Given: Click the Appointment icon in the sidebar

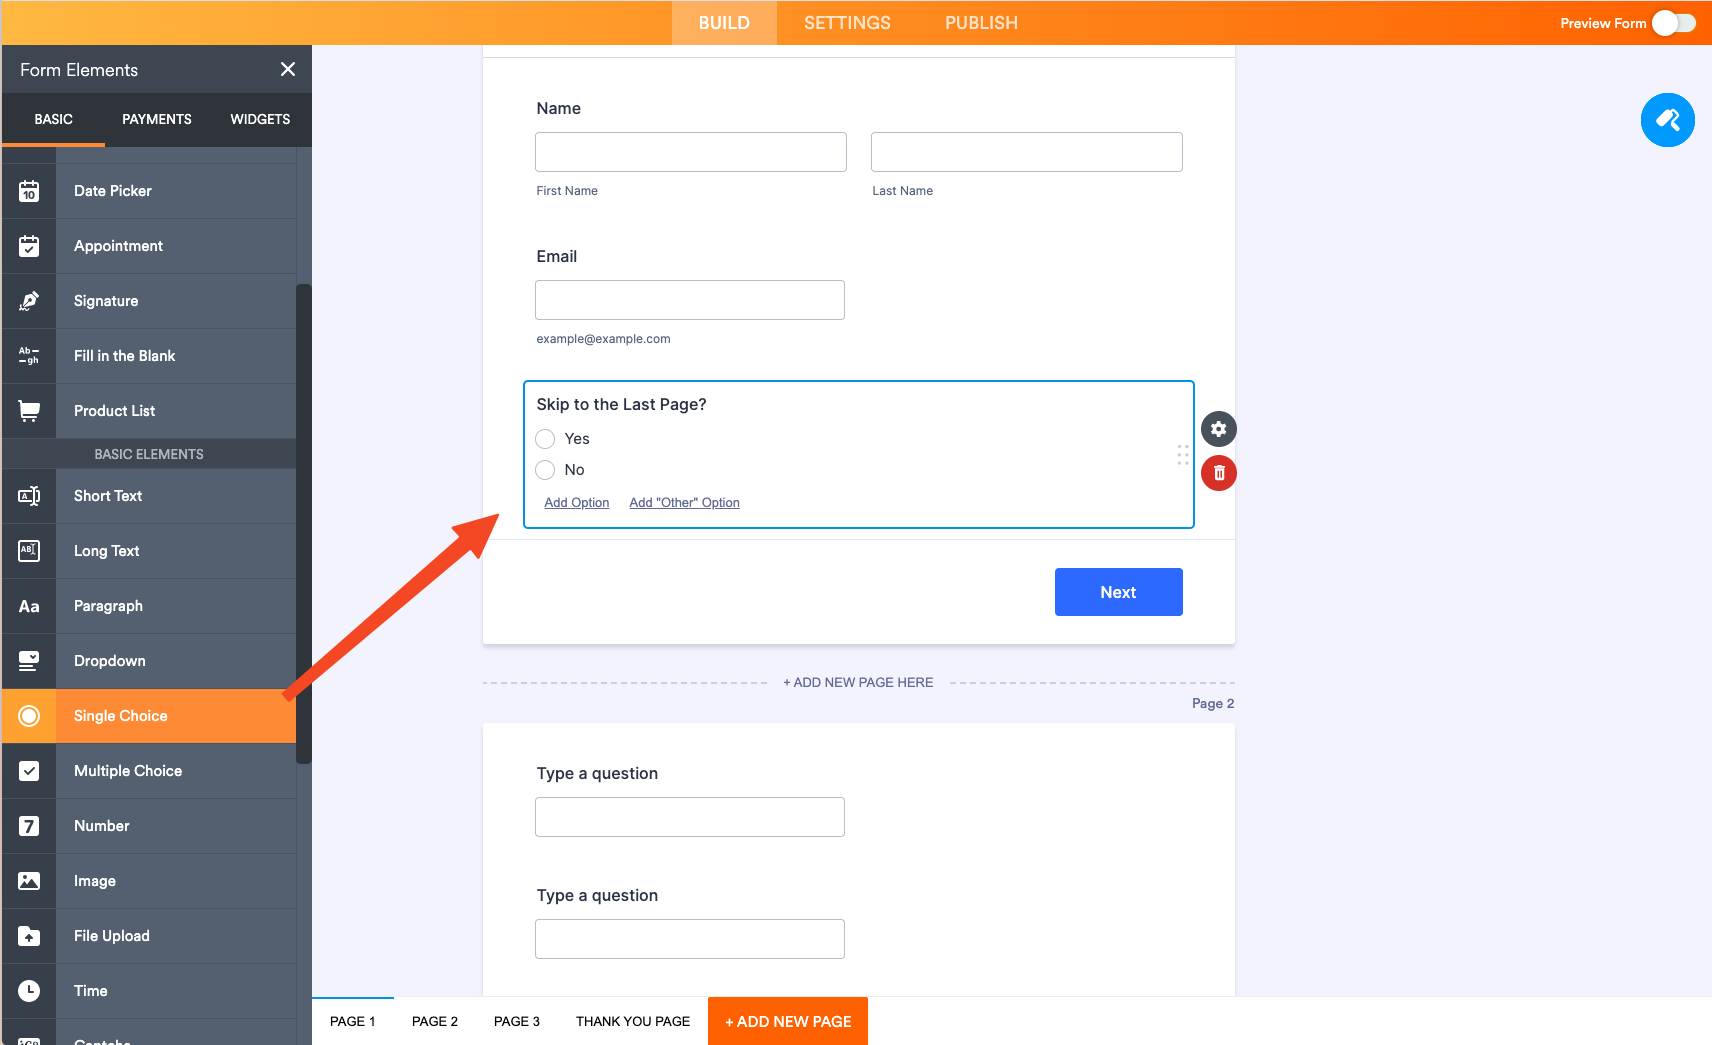Looking at the screenshot, I should click(x=29, y=246).
